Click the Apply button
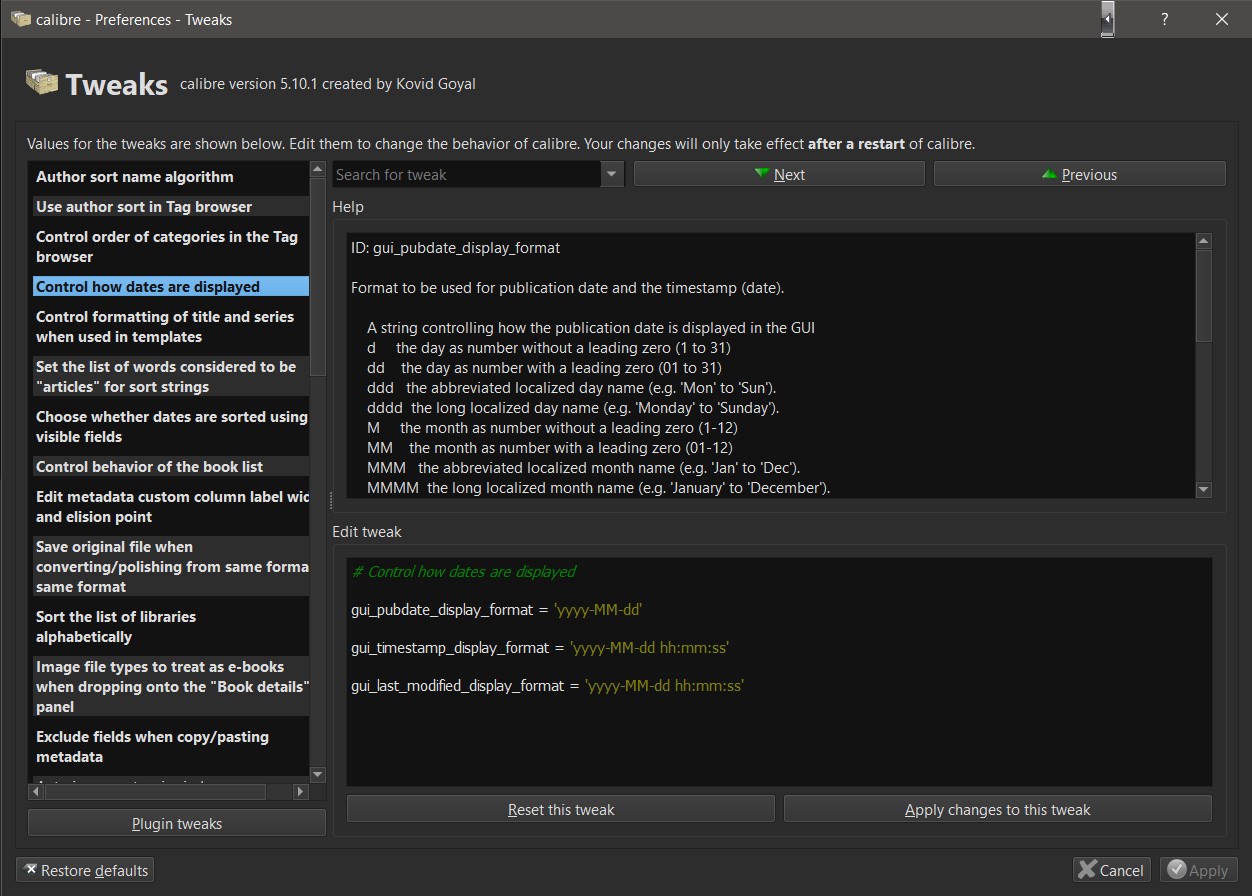The image size is (1252, 896). [x=1198, y=870]
